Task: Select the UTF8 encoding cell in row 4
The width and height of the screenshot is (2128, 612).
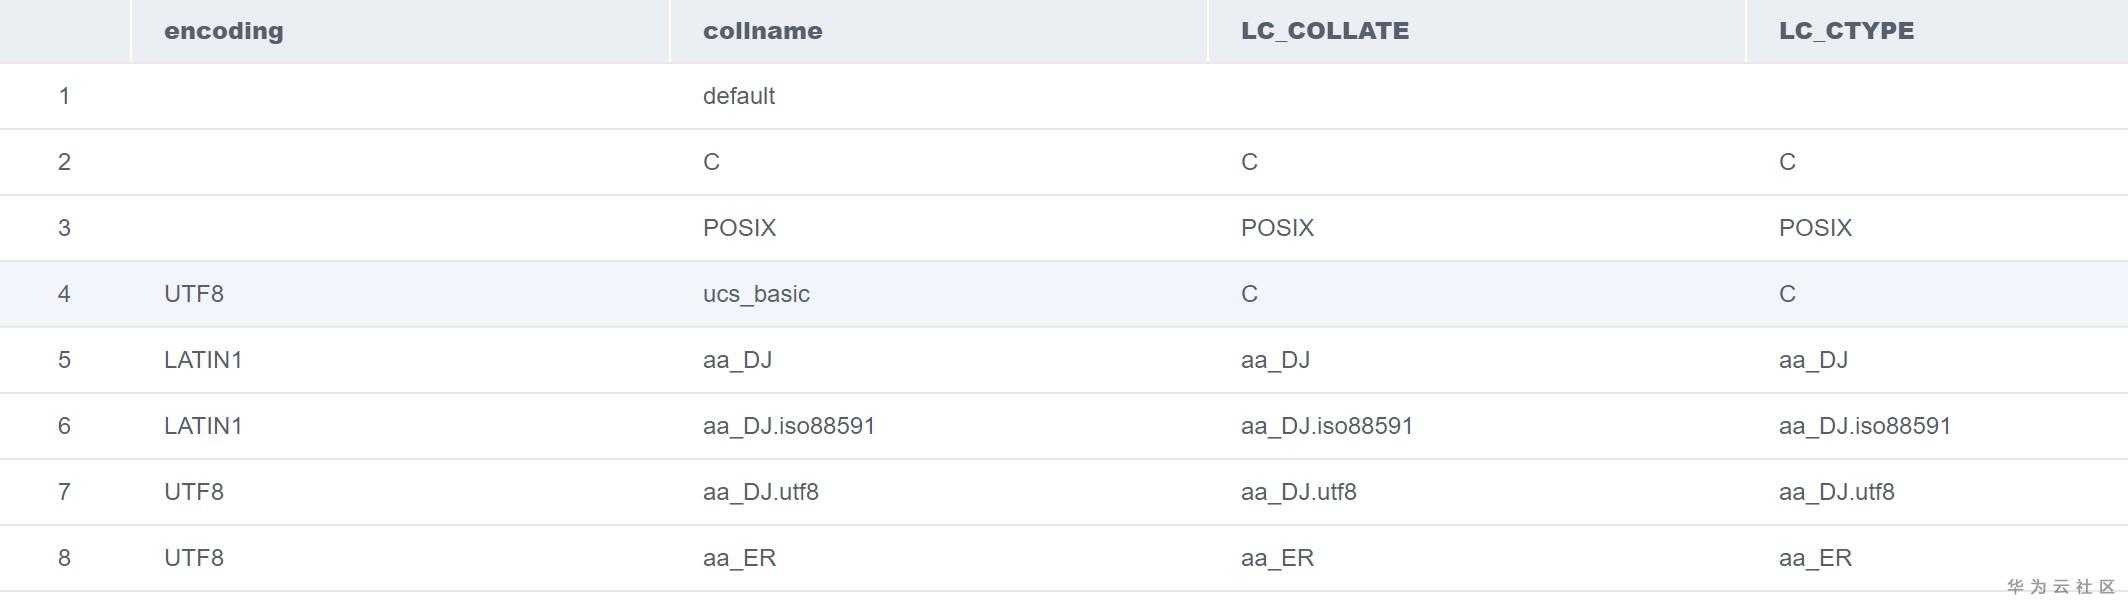Action: click(x=193, y=294)
